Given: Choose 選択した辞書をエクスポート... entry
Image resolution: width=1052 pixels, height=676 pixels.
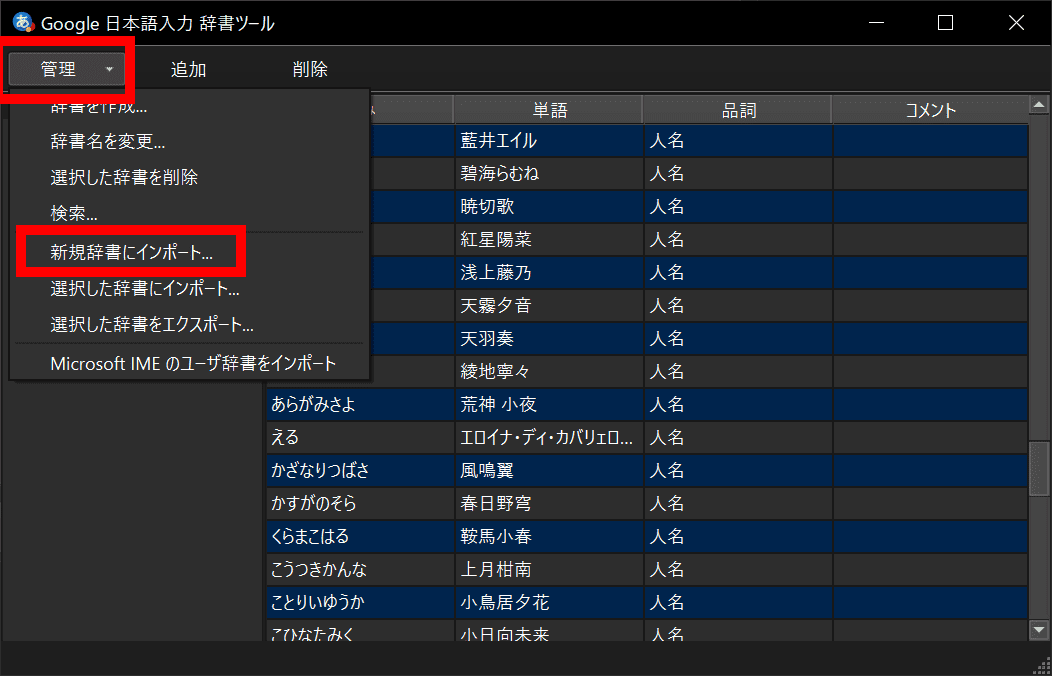Looking at the screenshot, I should point(152,325).
